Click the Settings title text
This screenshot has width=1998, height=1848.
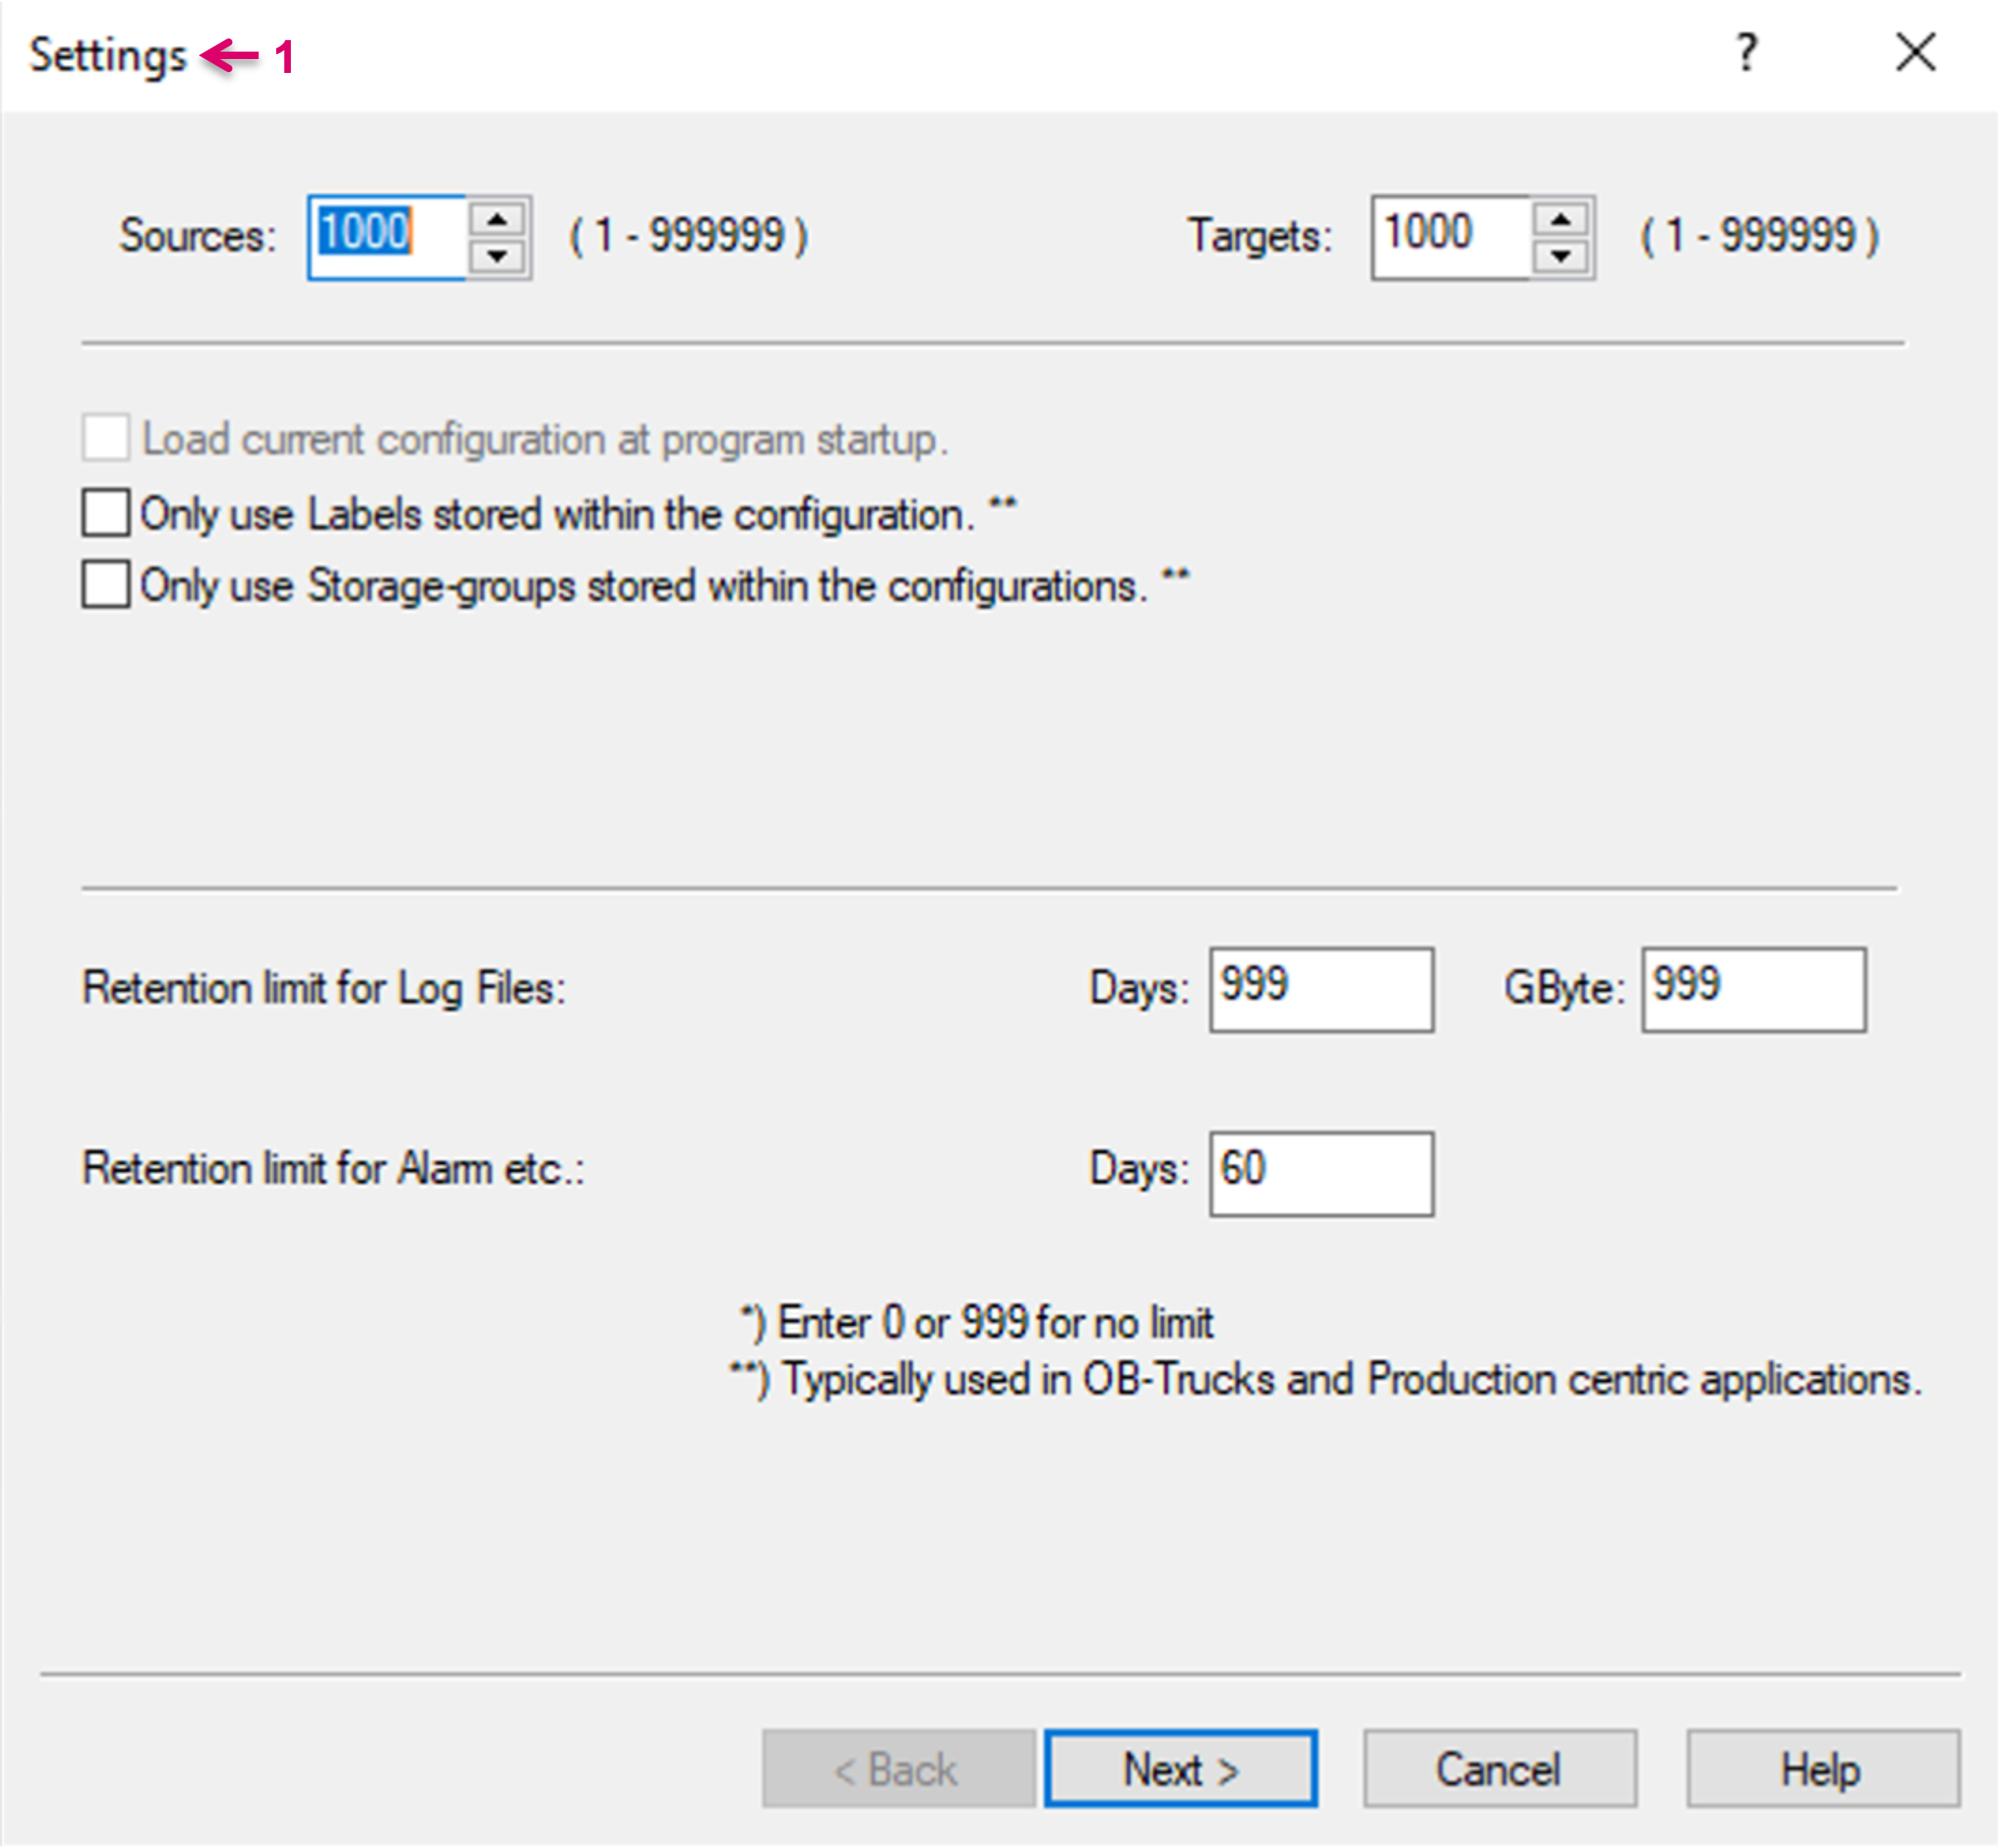(x=107, y=55)
